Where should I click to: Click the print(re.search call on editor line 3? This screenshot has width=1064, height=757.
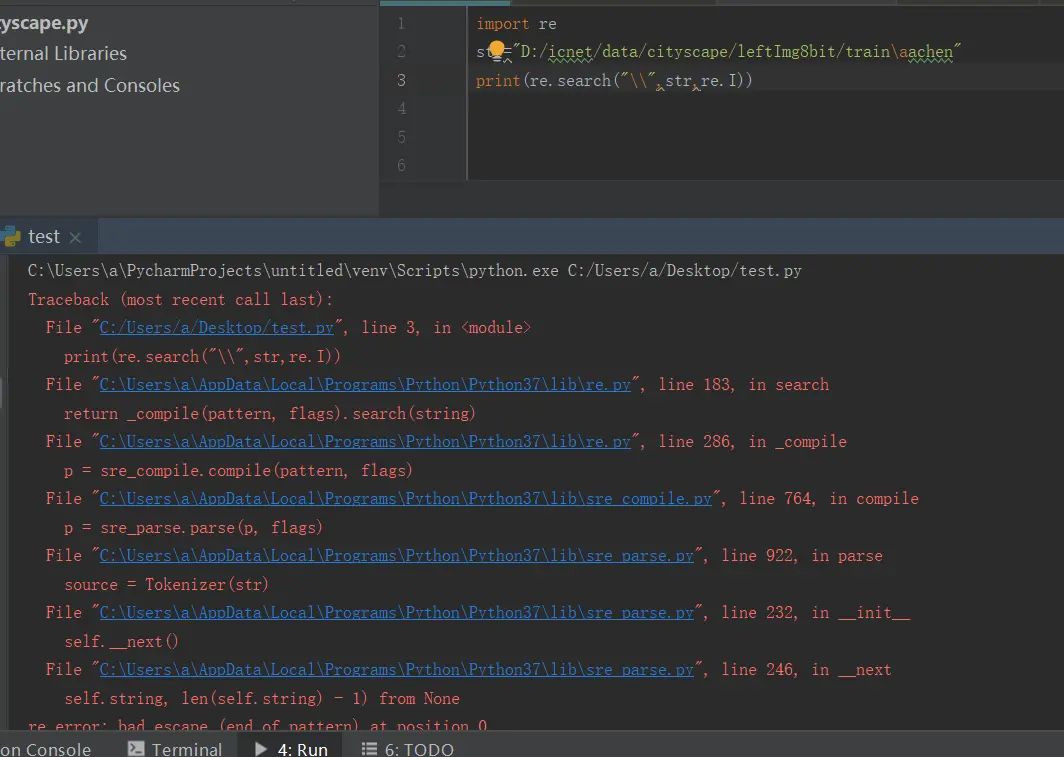tap(614, 81)
